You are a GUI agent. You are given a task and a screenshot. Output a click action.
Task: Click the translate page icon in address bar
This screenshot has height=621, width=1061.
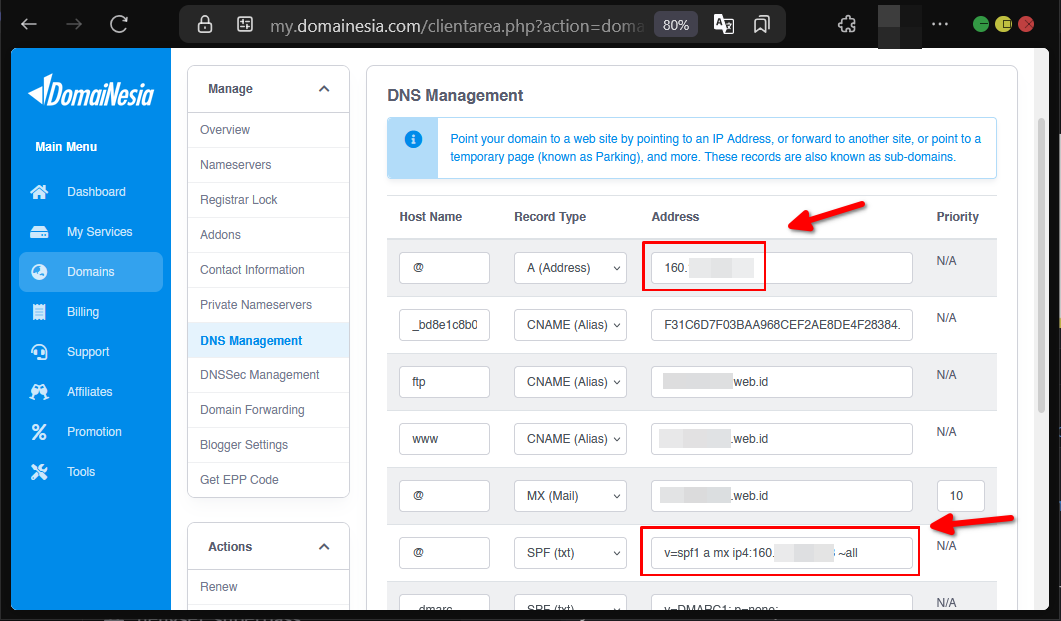click(x=724, y=24)
